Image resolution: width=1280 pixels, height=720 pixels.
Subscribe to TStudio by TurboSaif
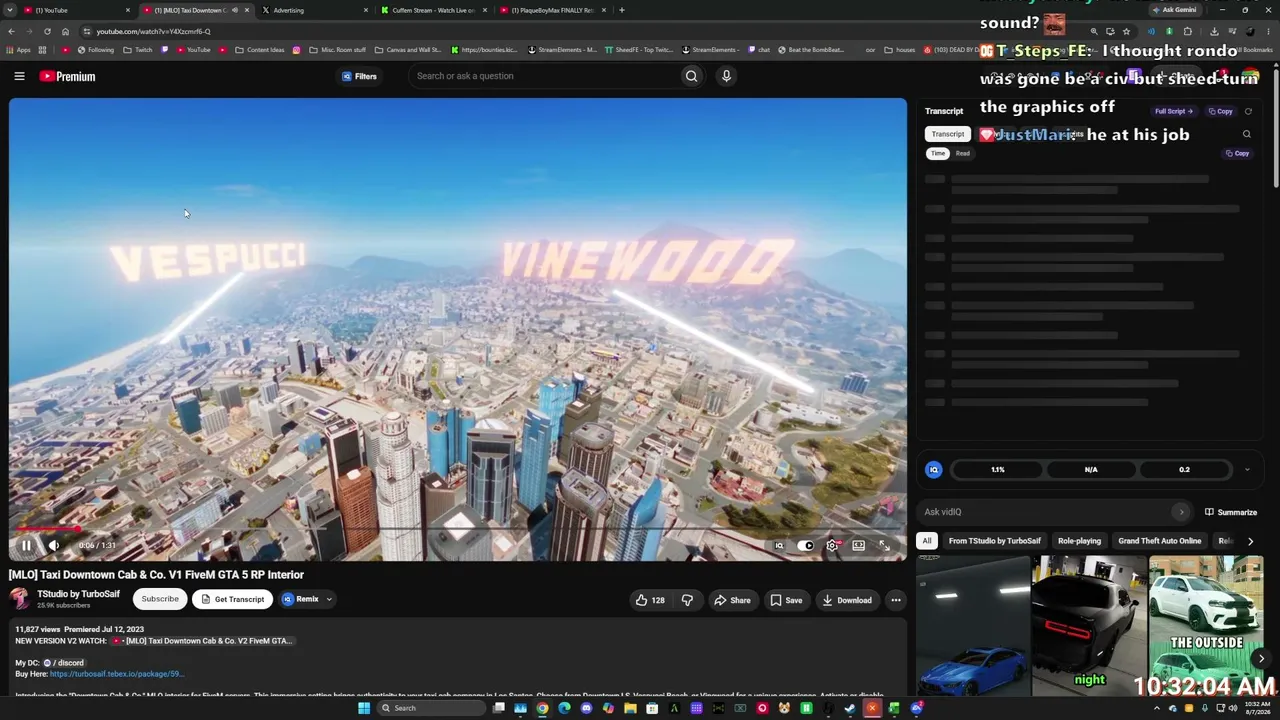tap(160, 599)
